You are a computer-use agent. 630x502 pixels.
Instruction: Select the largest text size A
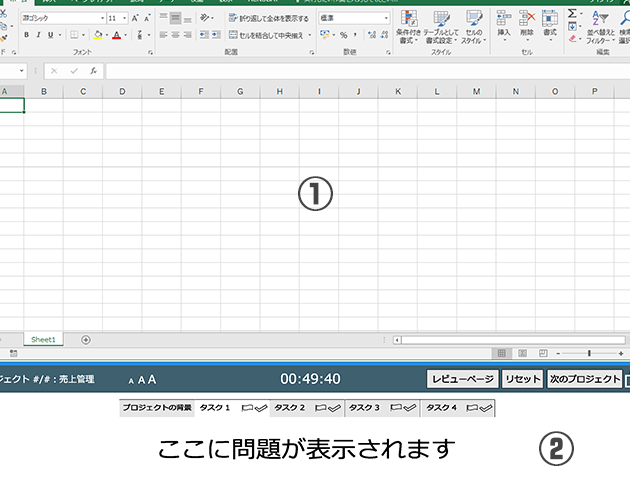151,379
